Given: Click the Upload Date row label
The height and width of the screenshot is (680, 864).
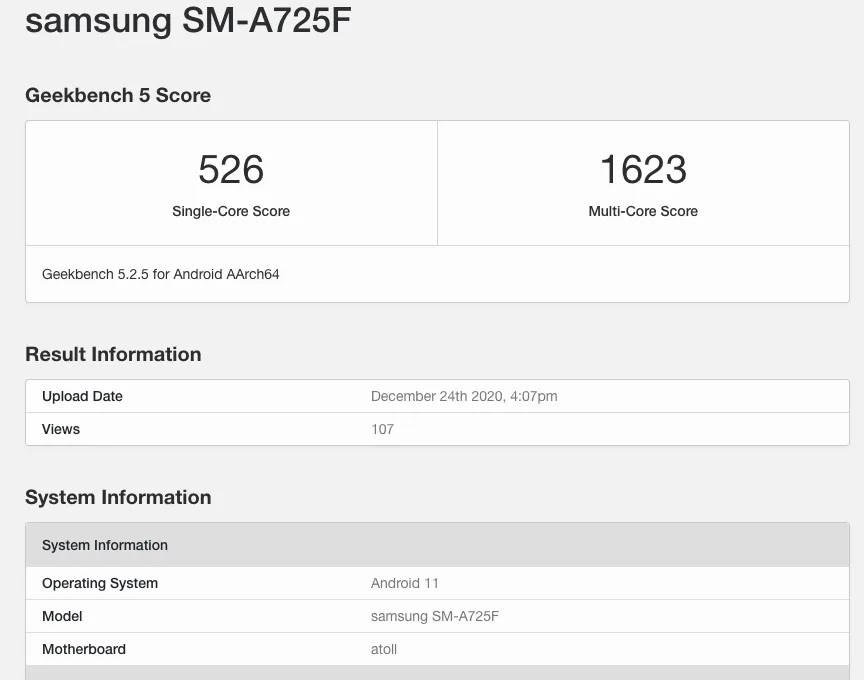Looking at the screenshot, I should coord(82,396).
